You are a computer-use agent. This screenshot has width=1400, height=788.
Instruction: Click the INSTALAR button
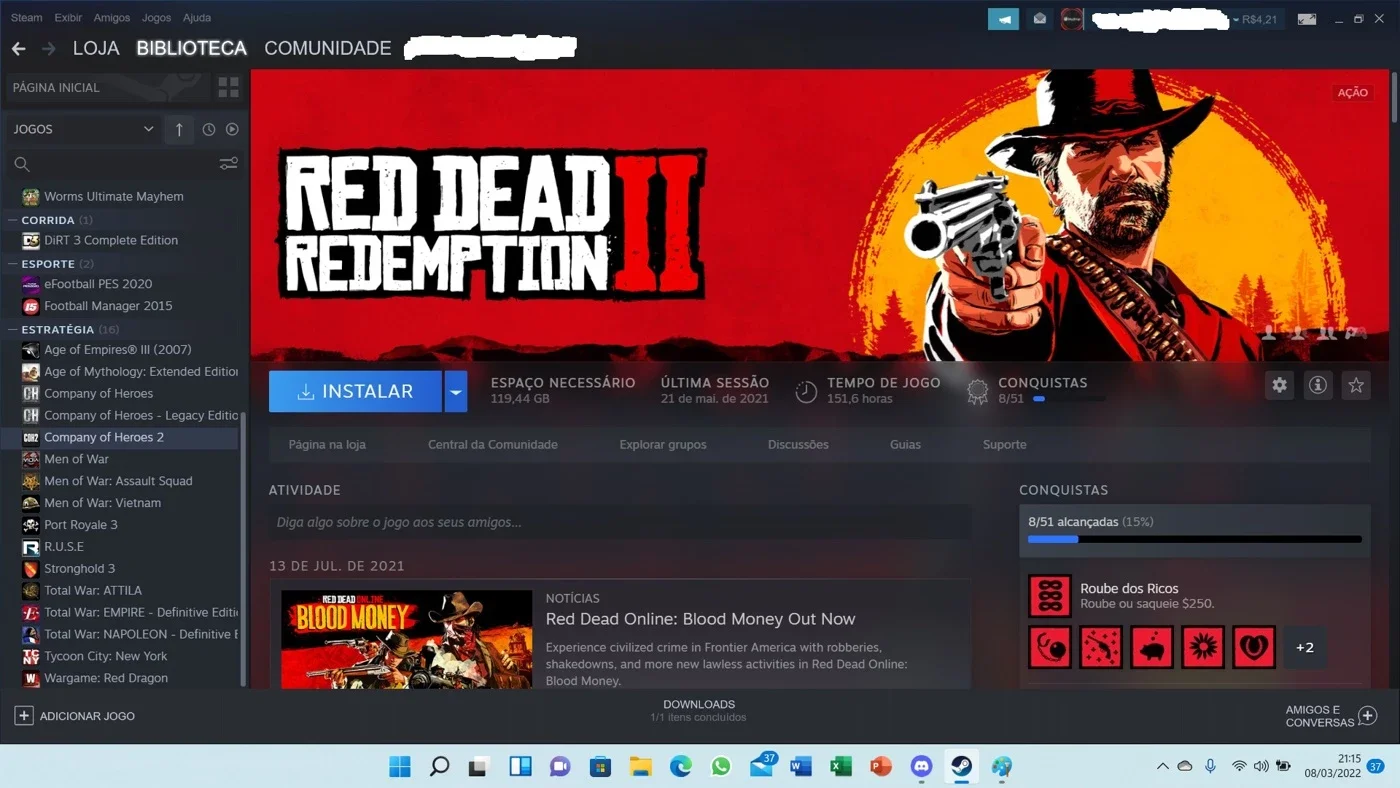pyautogui.click(x=355, y=392)
